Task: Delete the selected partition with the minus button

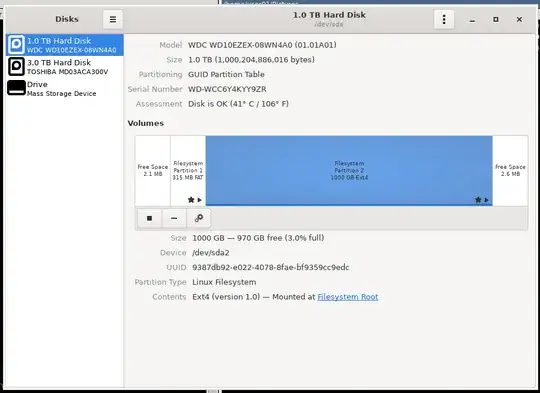Action: [x=174, y=218]
